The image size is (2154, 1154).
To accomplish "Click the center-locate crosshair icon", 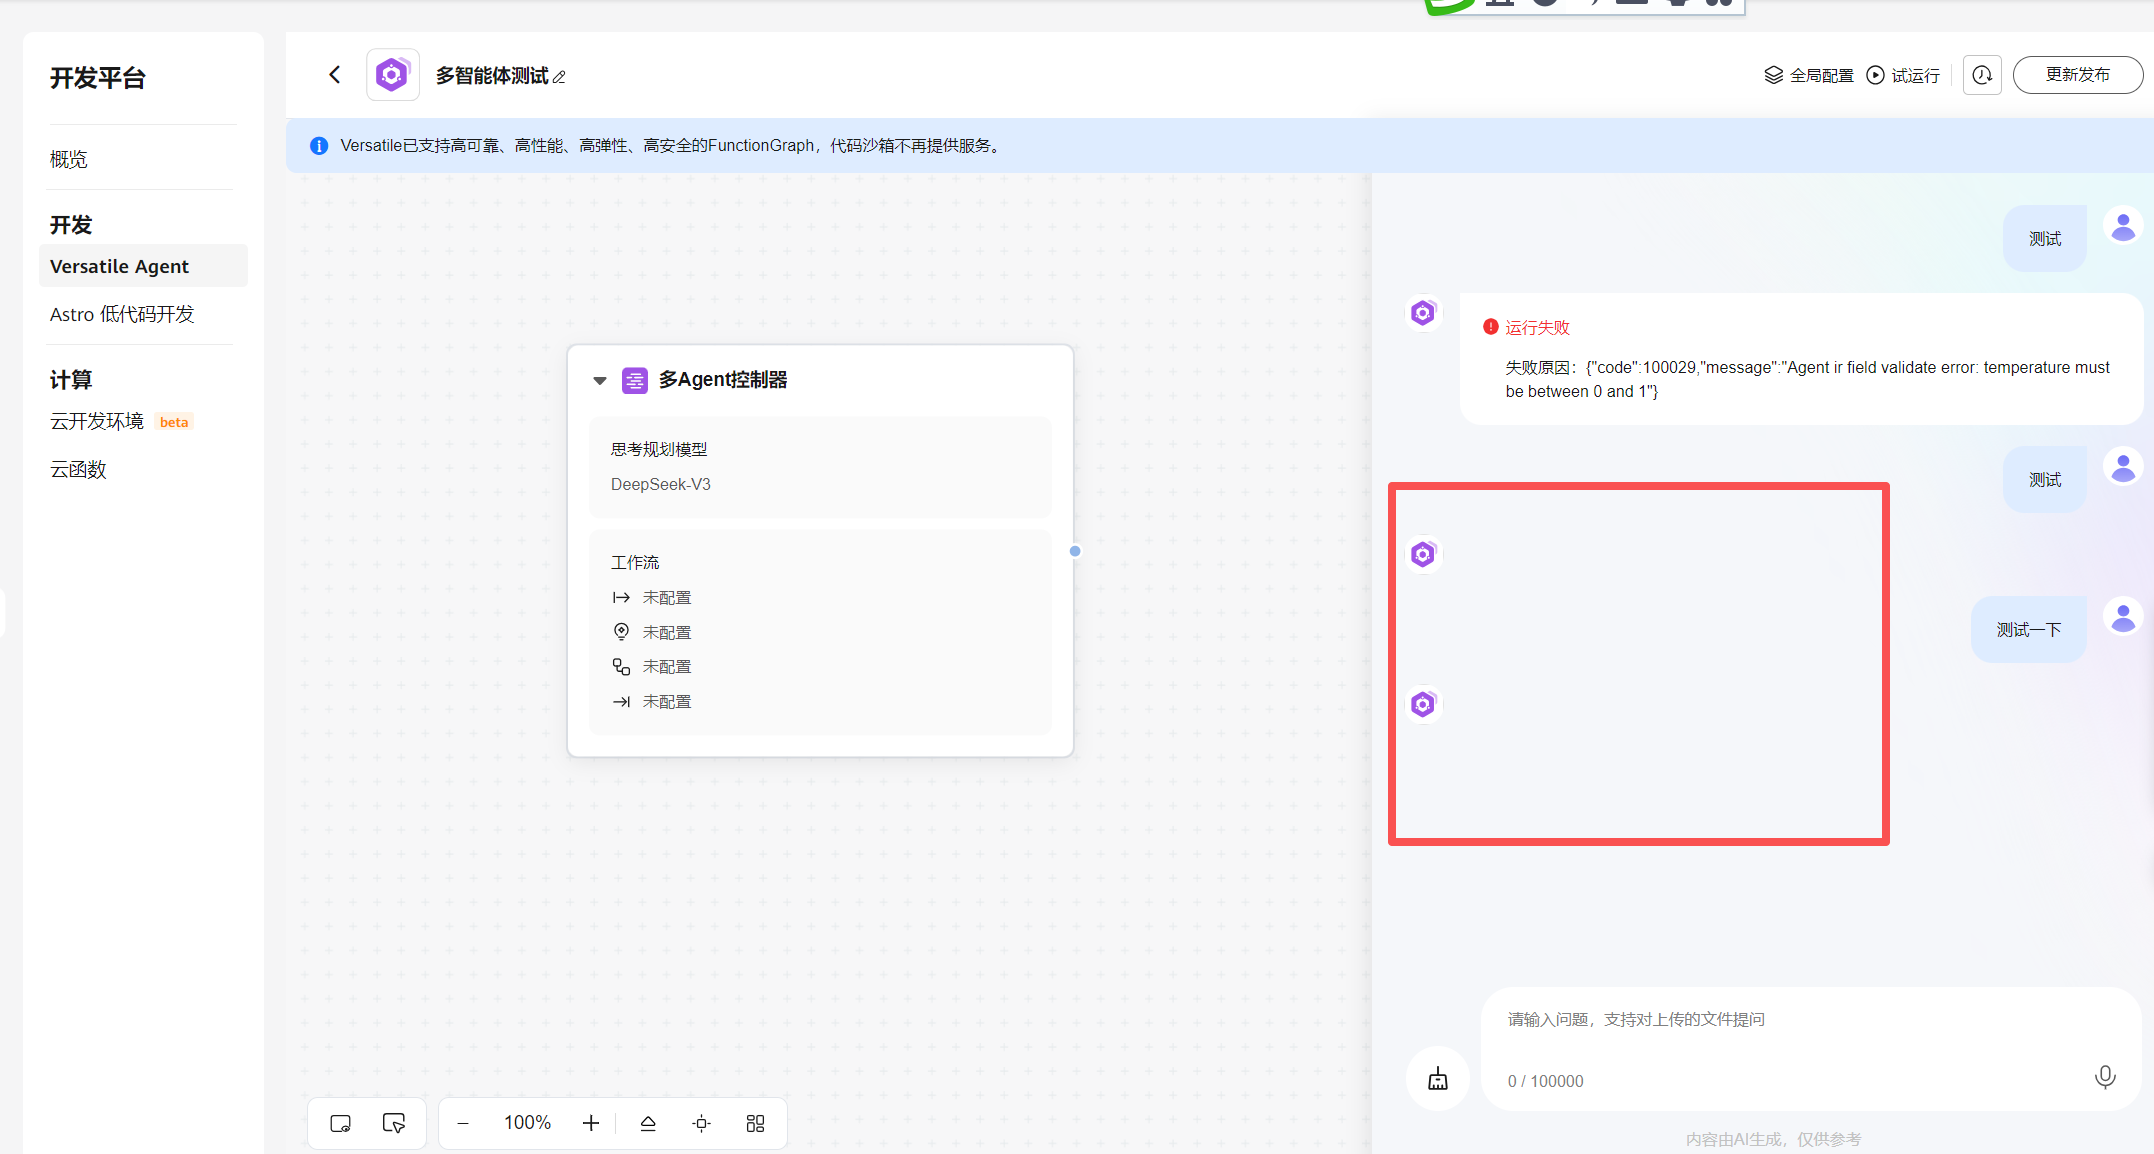I will (x=701, y=1123).
